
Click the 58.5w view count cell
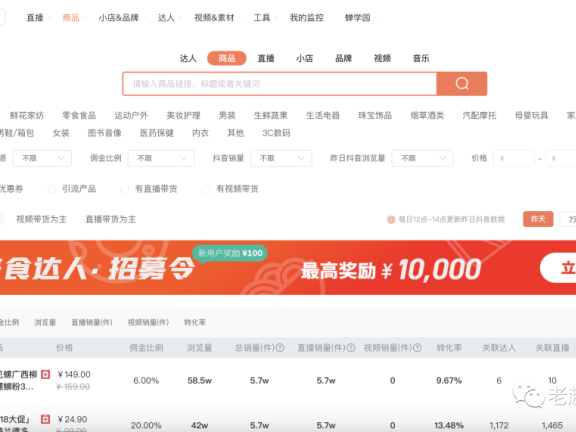[x=199, y=381]
